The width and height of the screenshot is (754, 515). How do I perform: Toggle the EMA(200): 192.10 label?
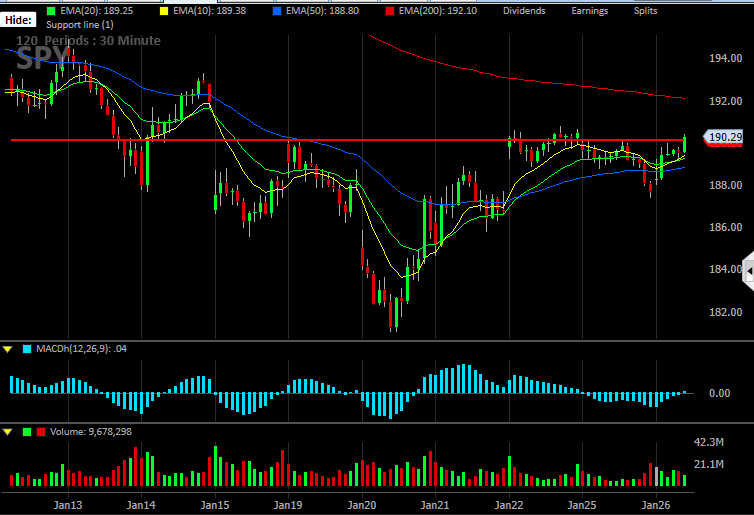click(x=438, y=11)
